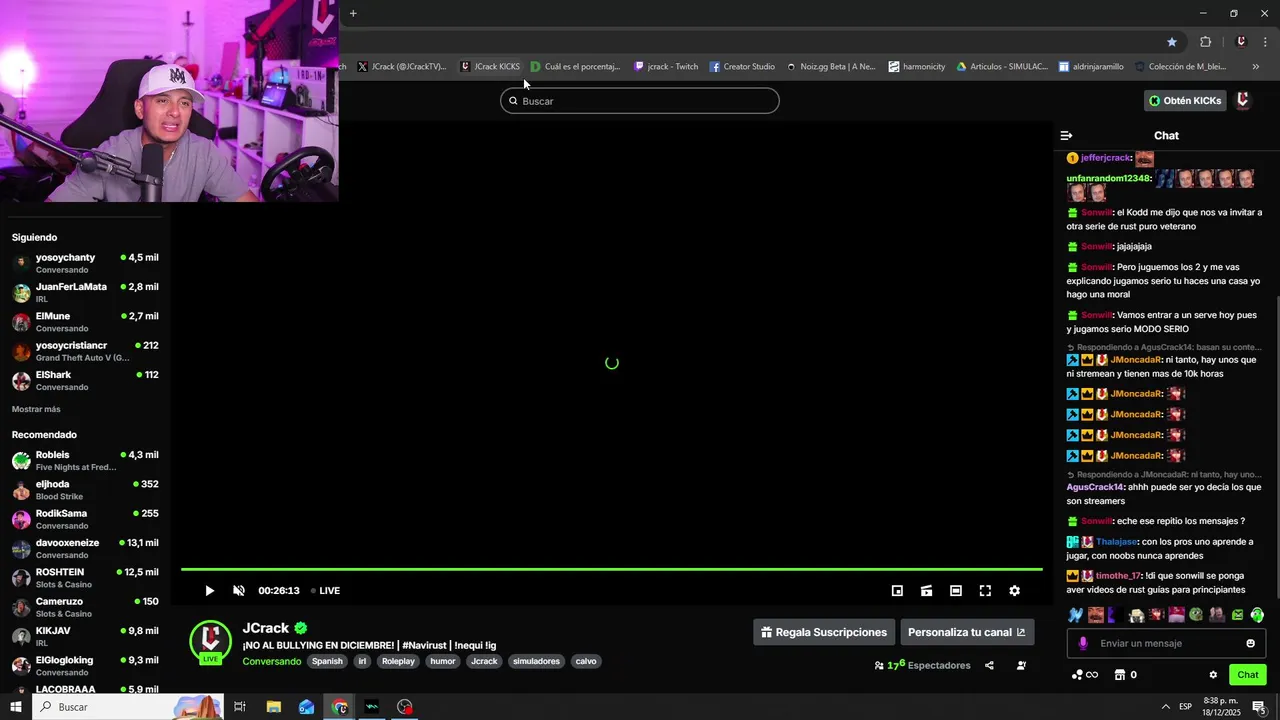Open JCrack KICKS bookmark
1280x720 pixels.
[x=490, y=67]
